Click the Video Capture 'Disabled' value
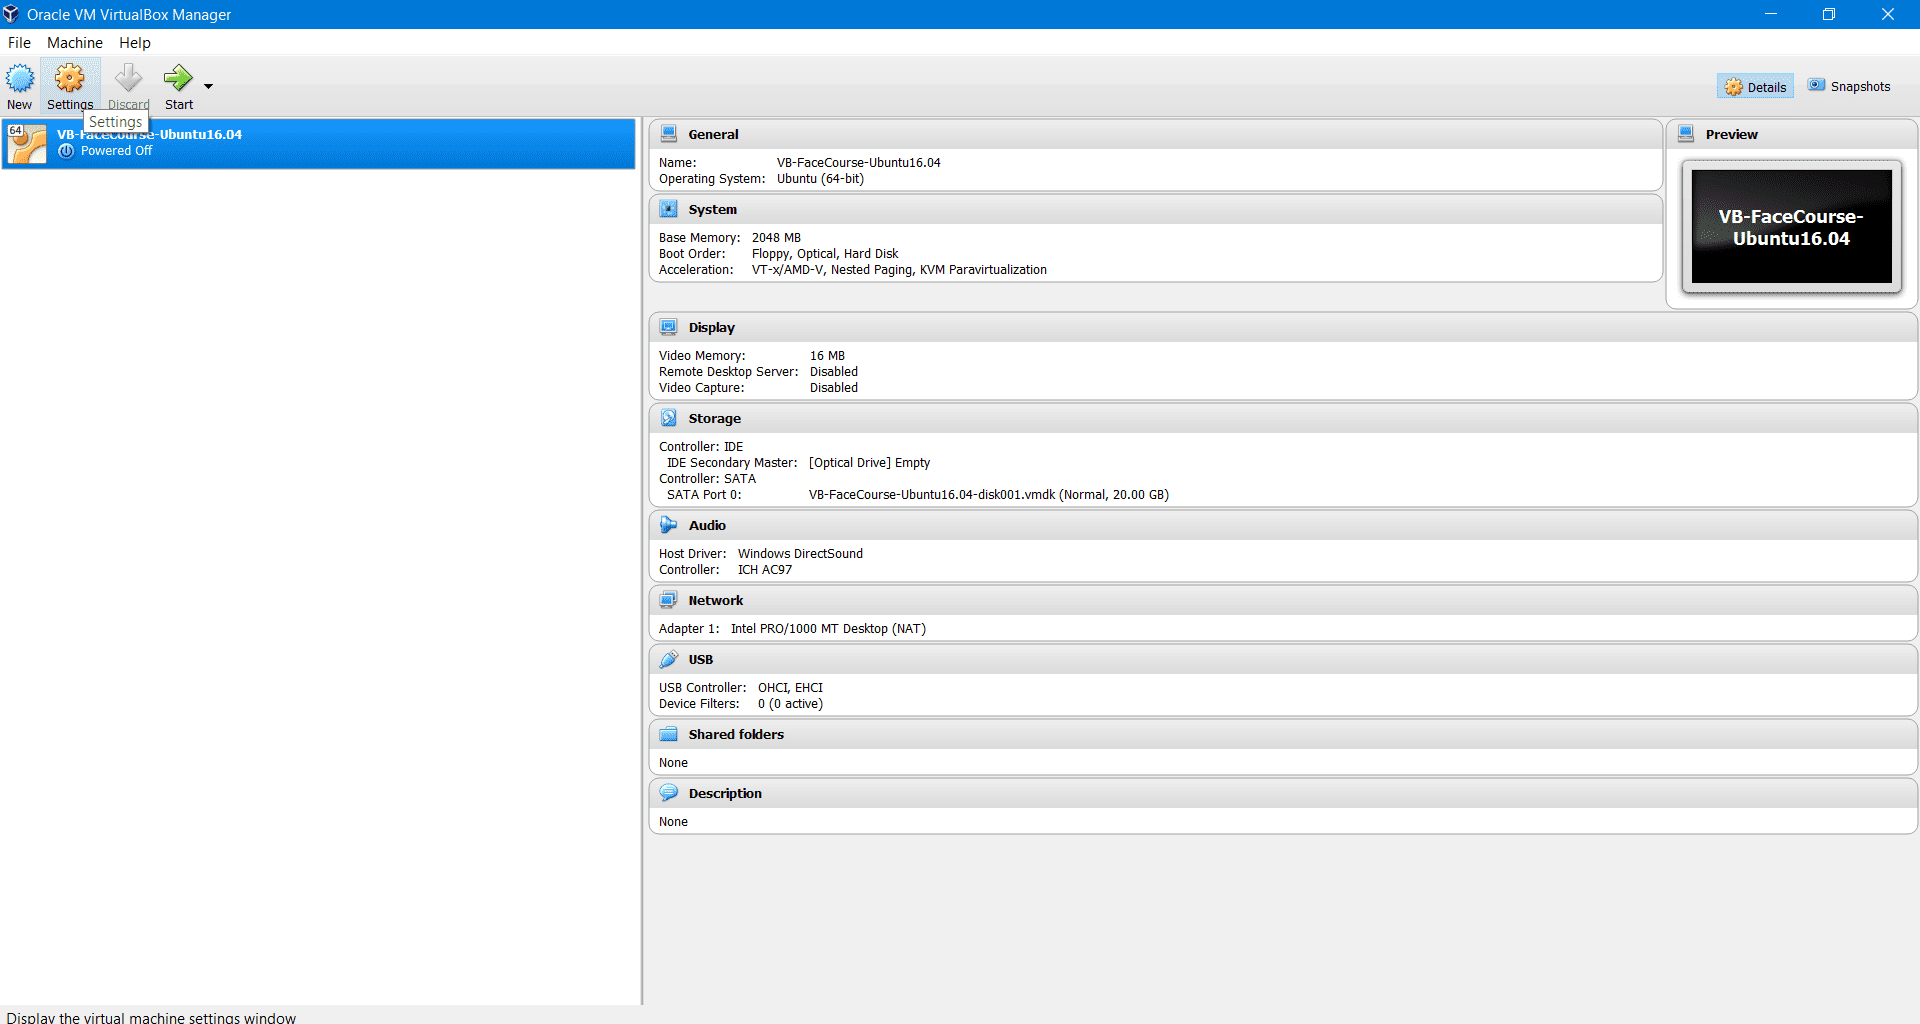Viewport: 1920px width, 1024px height. click(x=834, y=388)
